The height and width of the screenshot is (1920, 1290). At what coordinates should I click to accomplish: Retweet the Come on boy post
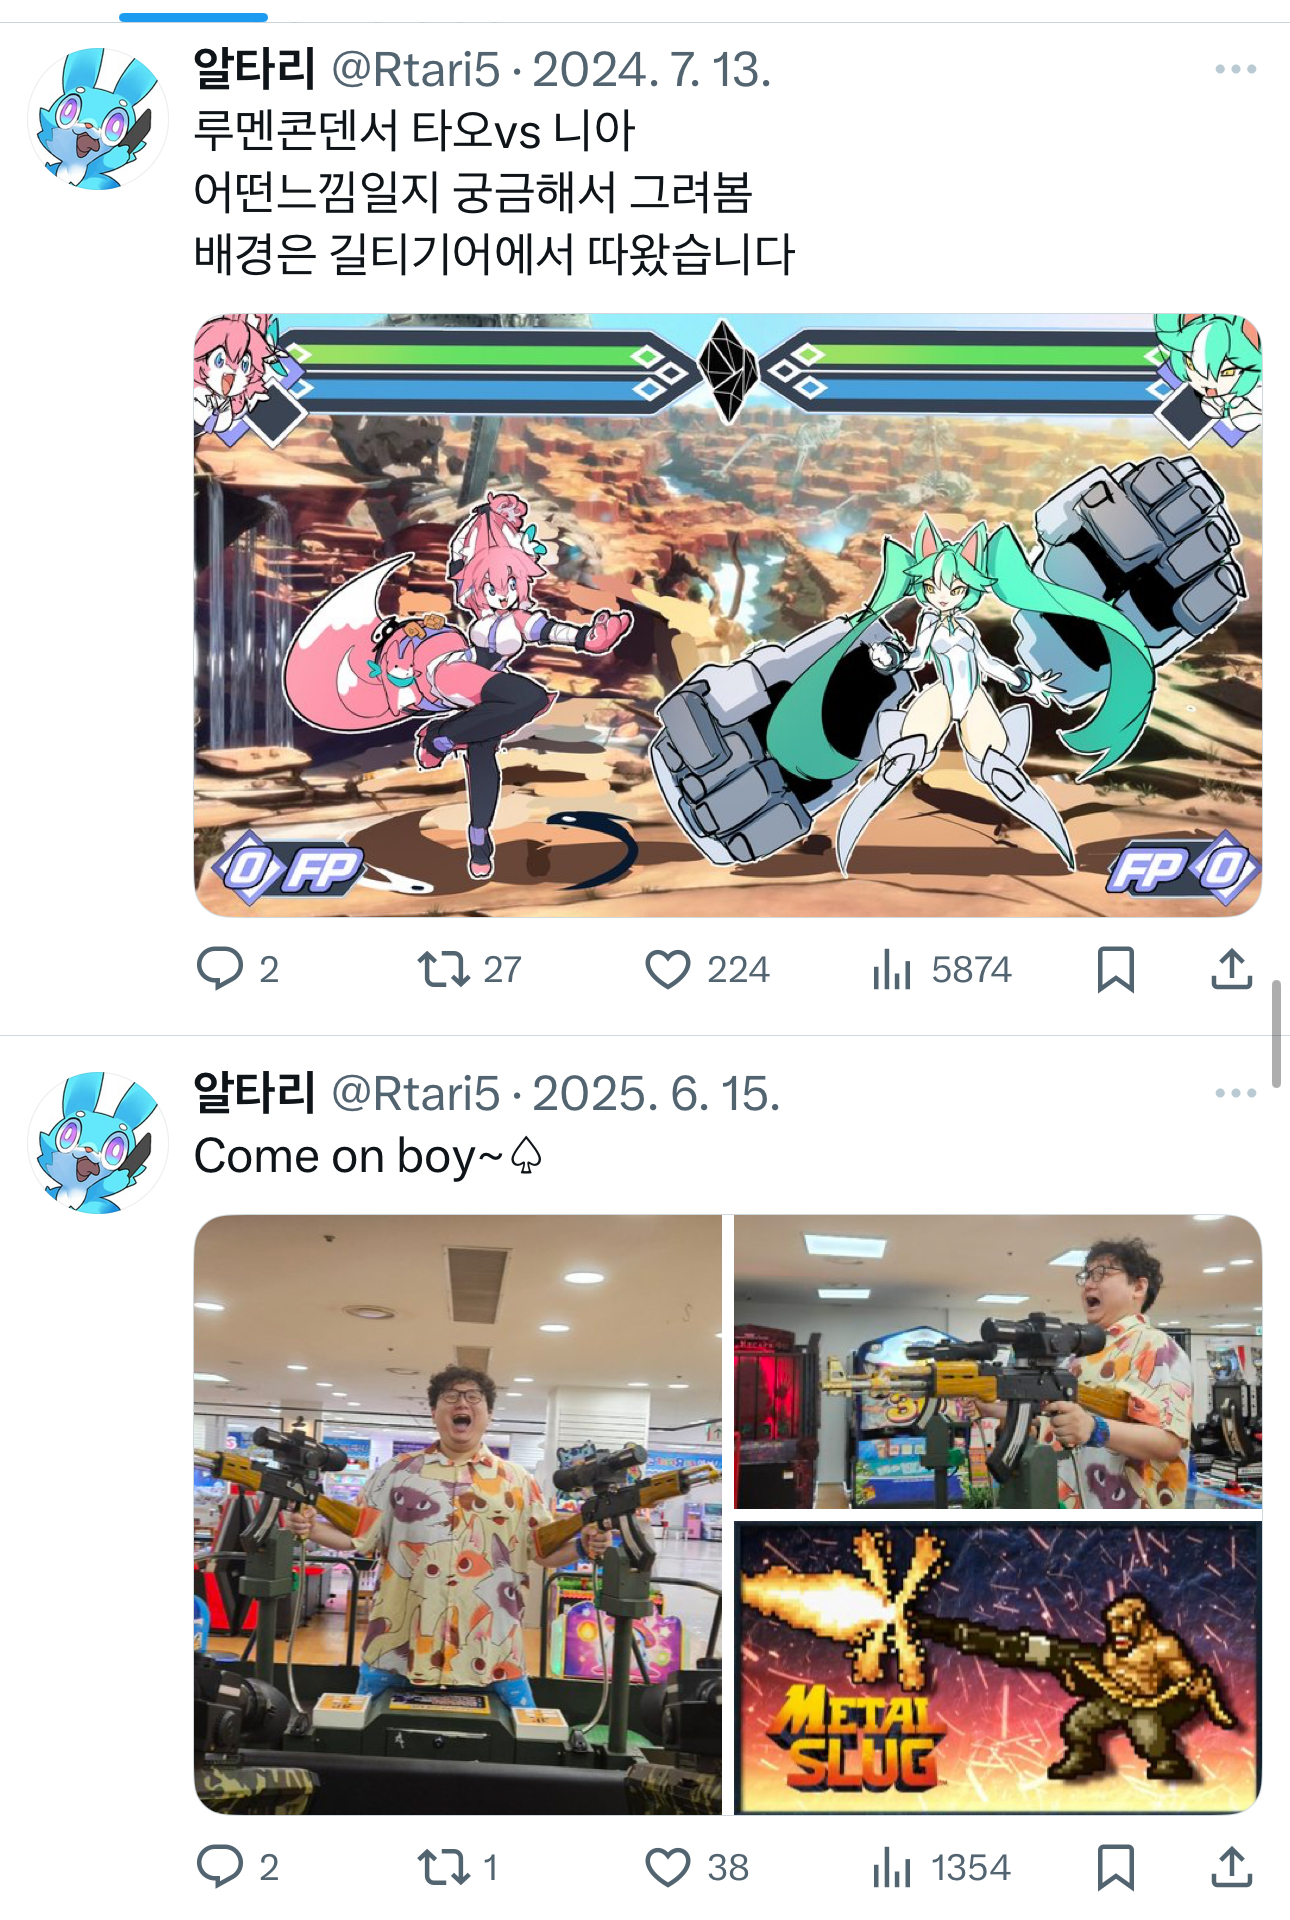458,1867
